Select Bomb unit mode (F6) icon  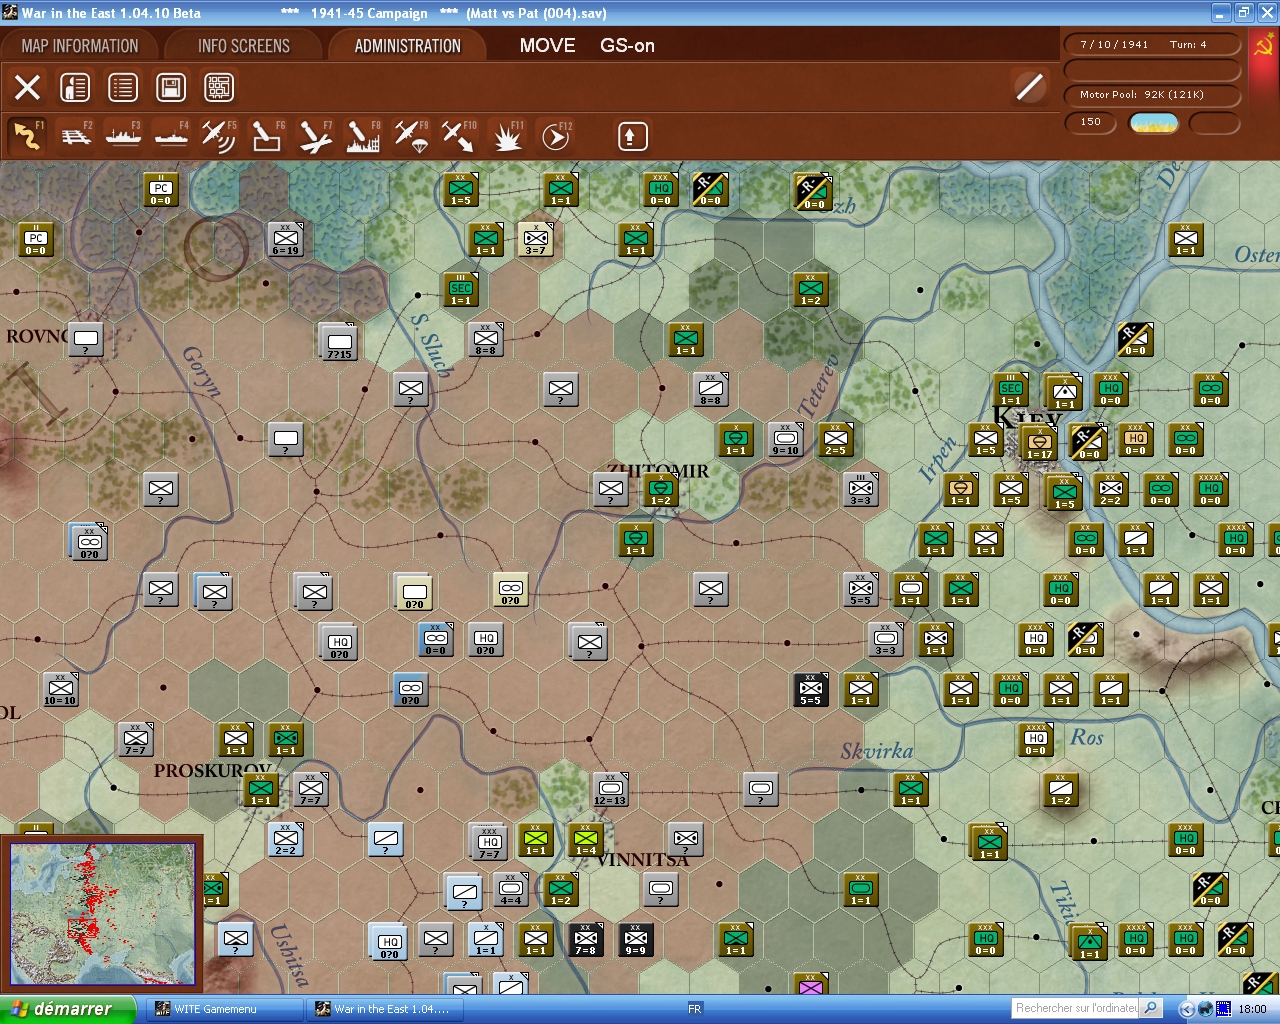[x=266, y=136]
